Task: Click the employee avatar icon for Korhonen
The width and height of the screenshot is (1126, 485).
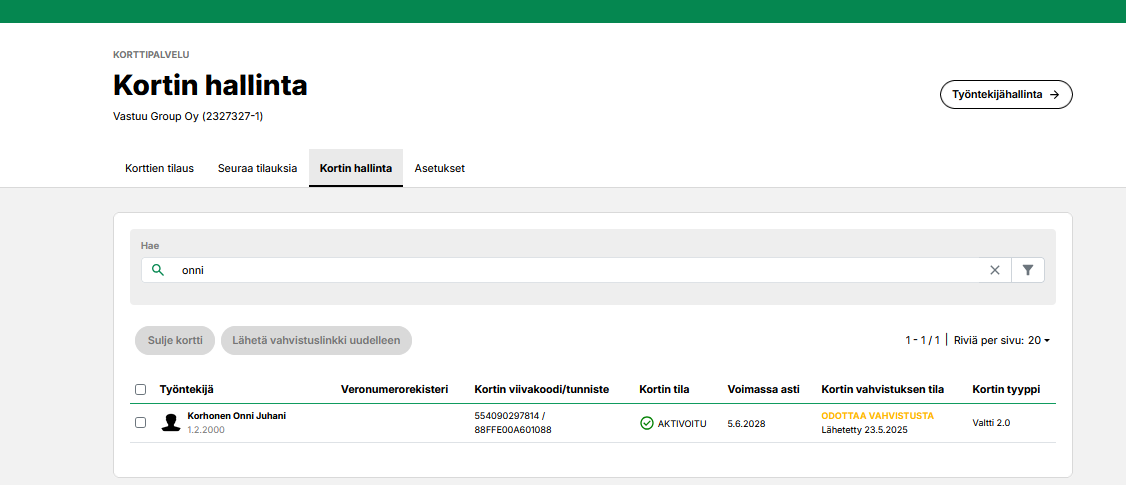Action: coord(171,423)
